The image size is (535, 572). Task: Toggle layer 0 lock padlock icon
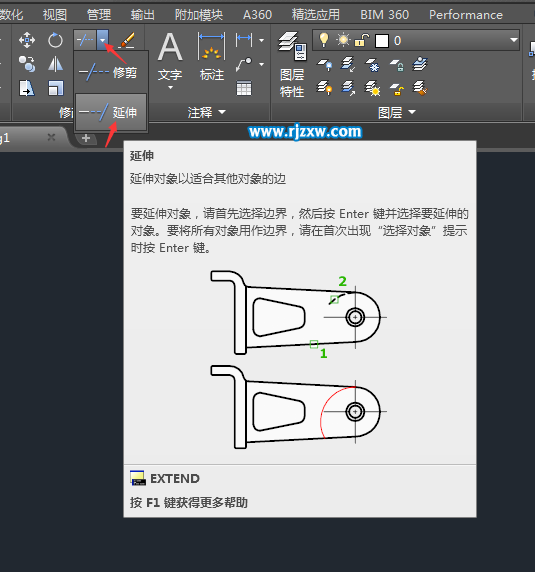362,40
